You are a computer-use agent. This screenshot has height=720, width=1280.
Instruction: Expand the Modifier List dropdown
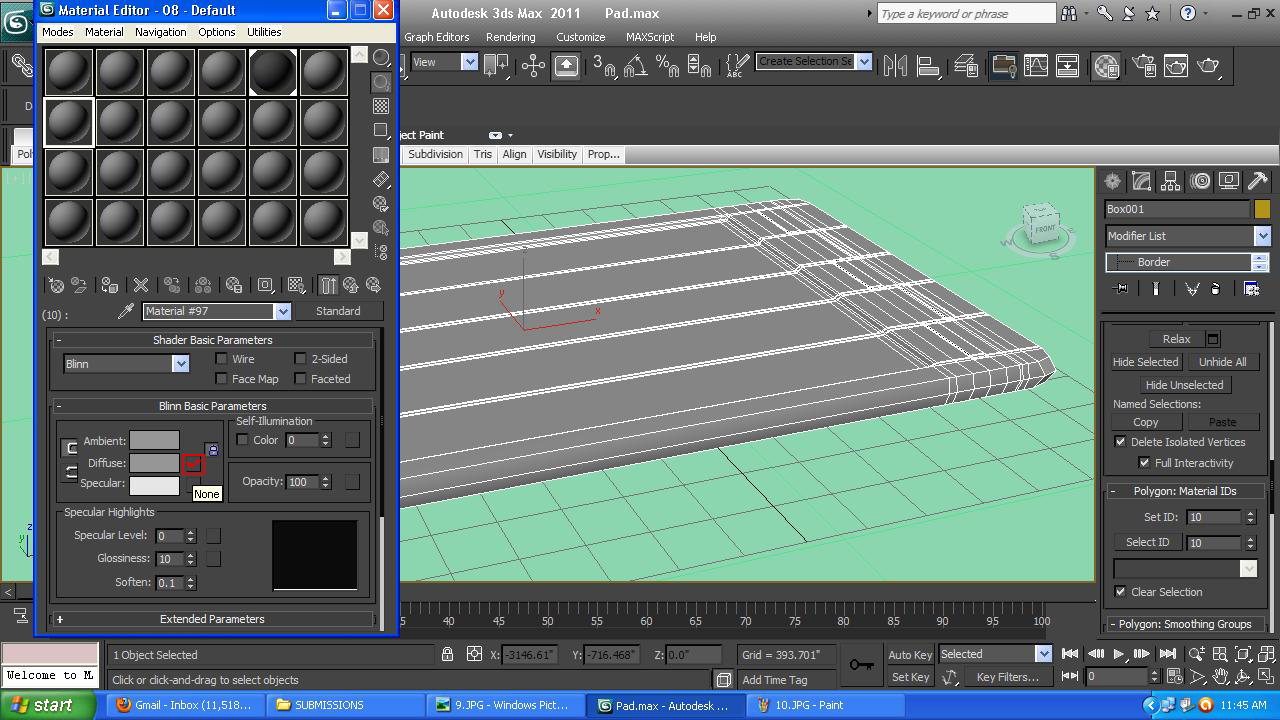[1262, 236]
